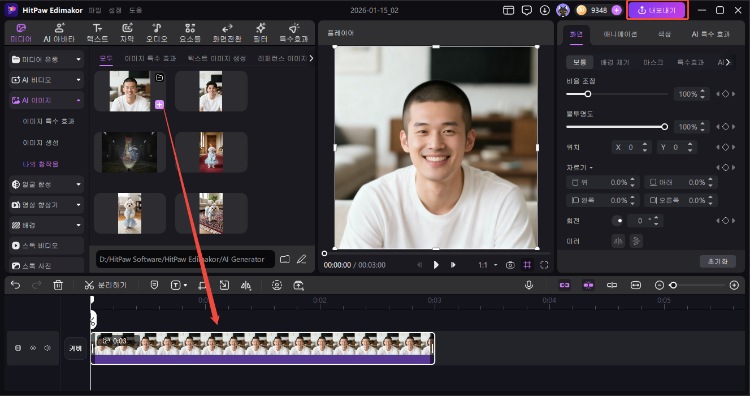Toggle the grid overlay in the player
The width and height of the screenshot is (750, 396).
click(527, 265)
